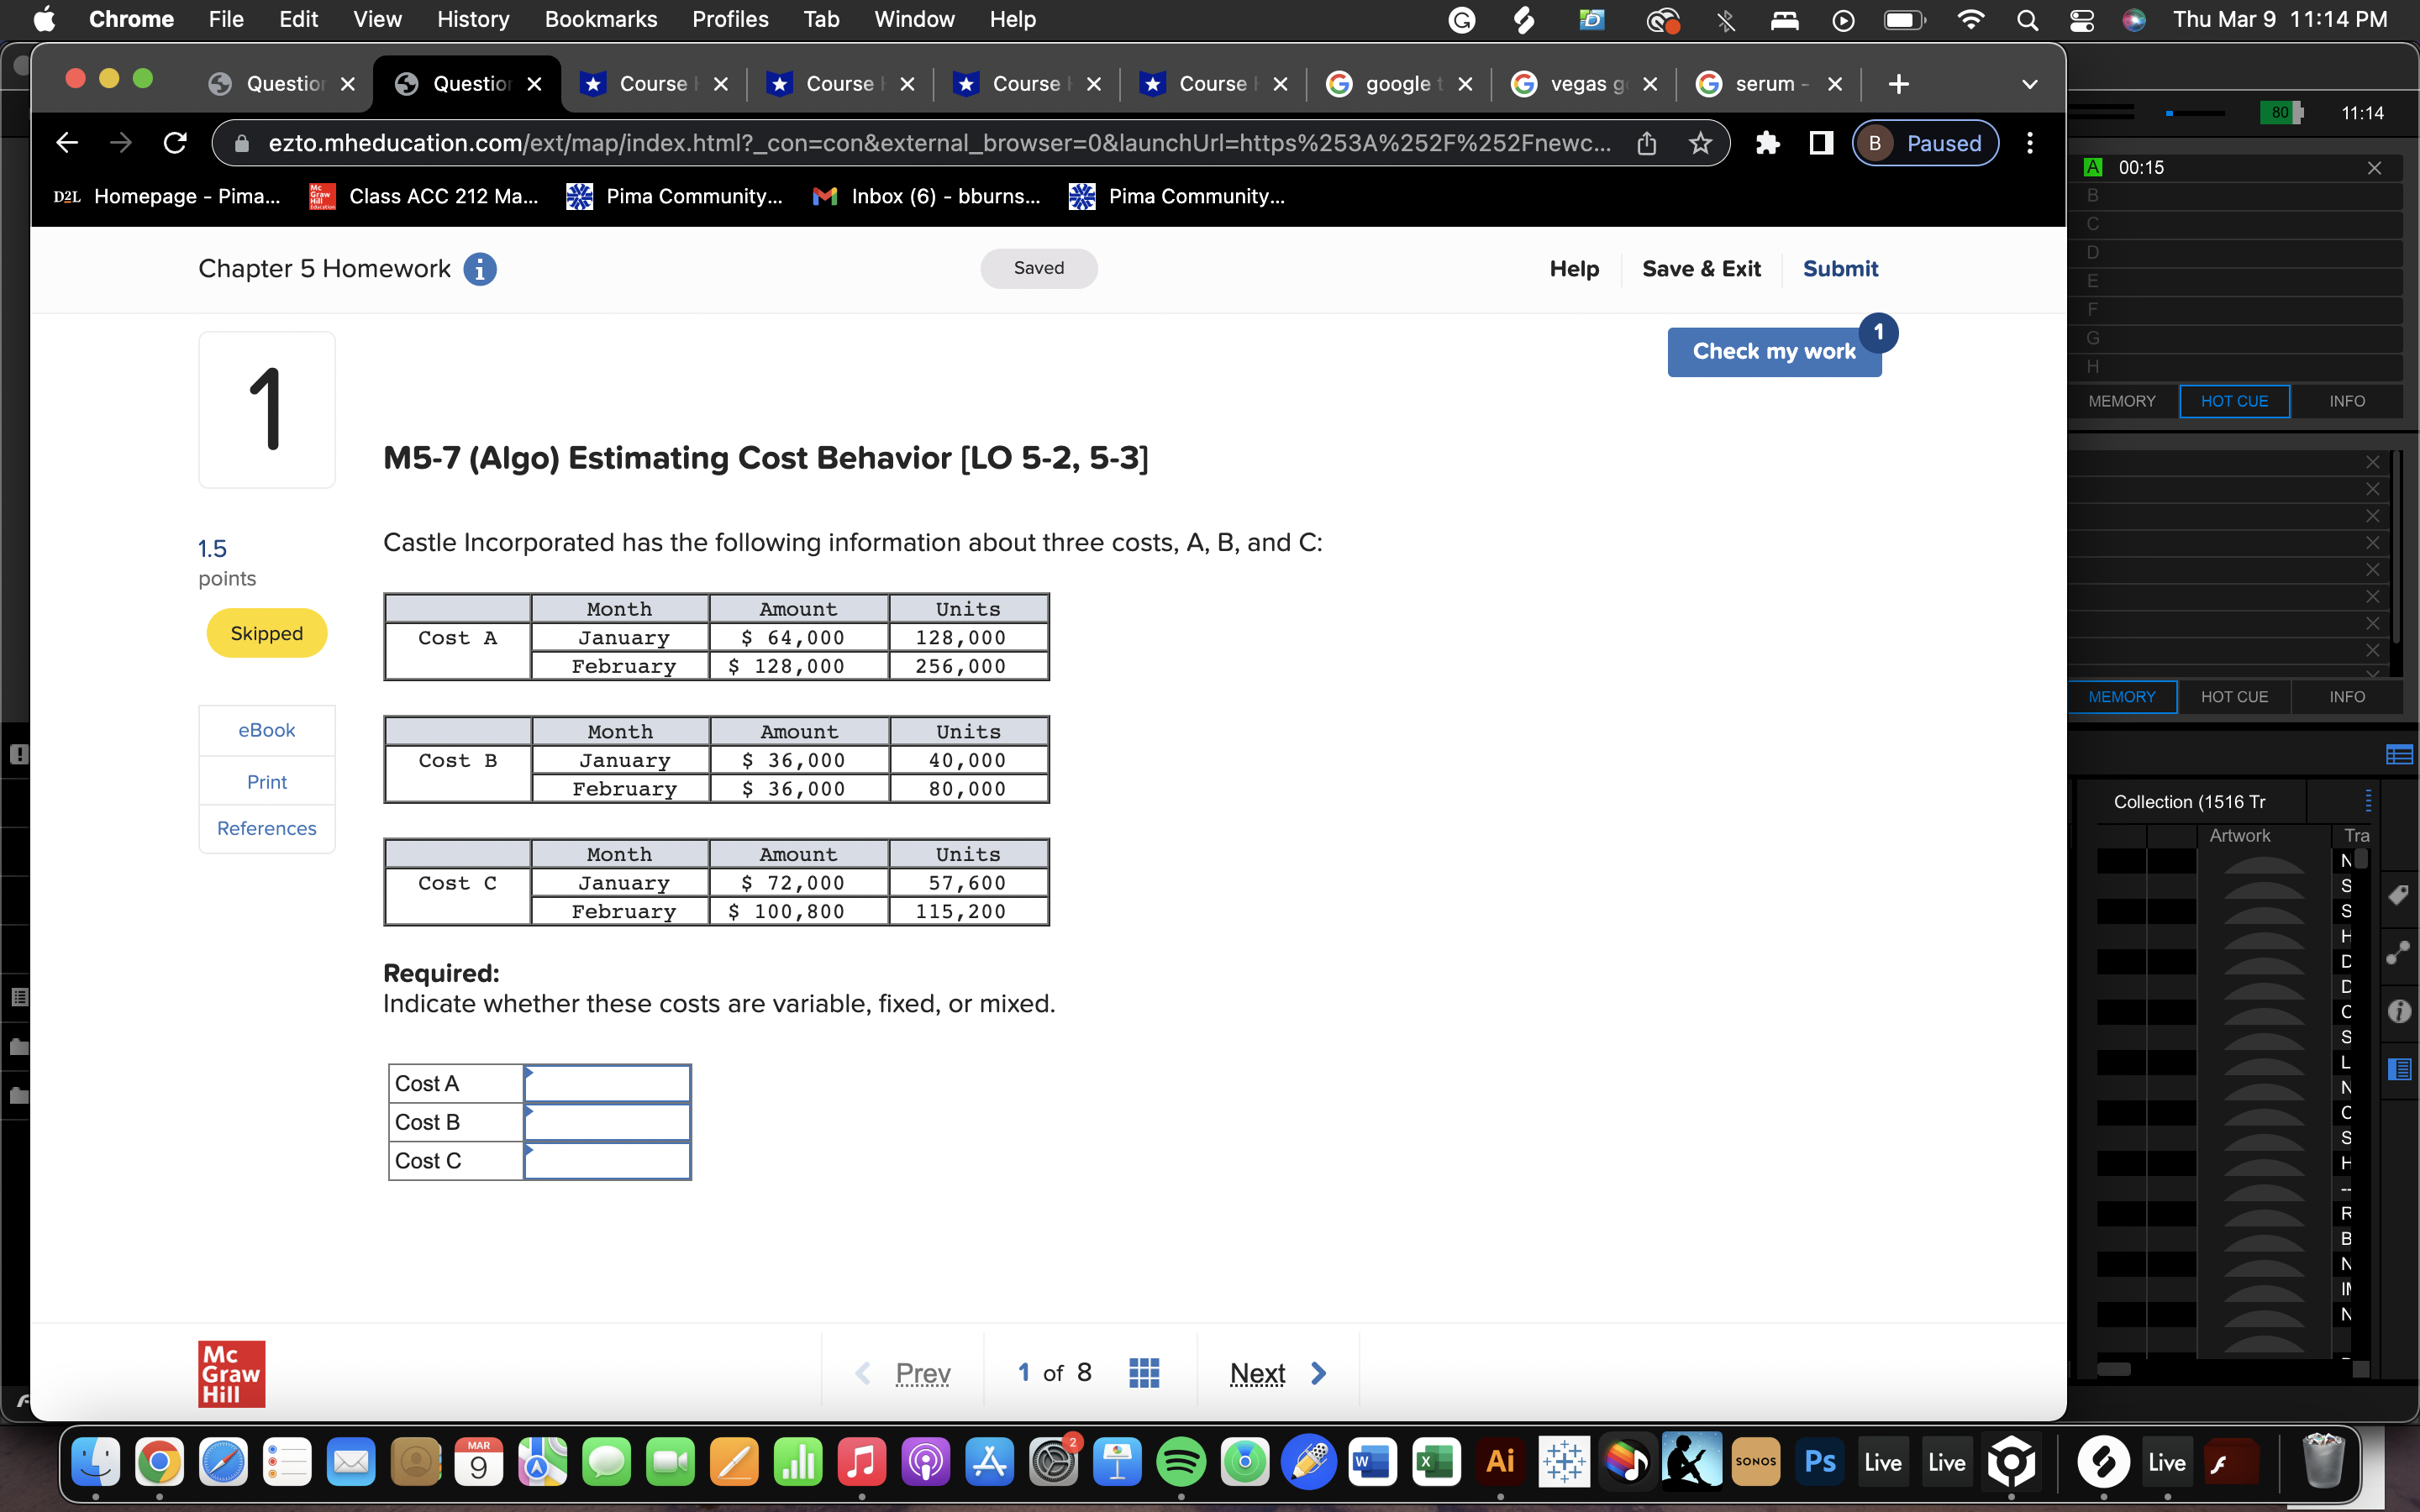Image resolution: width=2420 pixels, height=1512 pixels.
Task: Open the Bookmarks menu
Action: tap(601, 19)
